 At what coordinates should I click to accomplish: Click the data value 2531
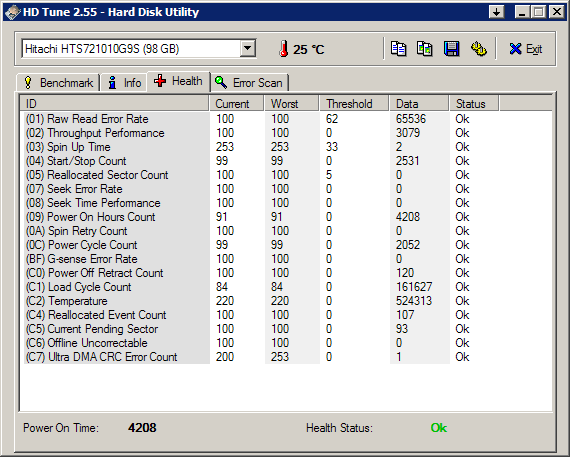(x=408, y=161)
